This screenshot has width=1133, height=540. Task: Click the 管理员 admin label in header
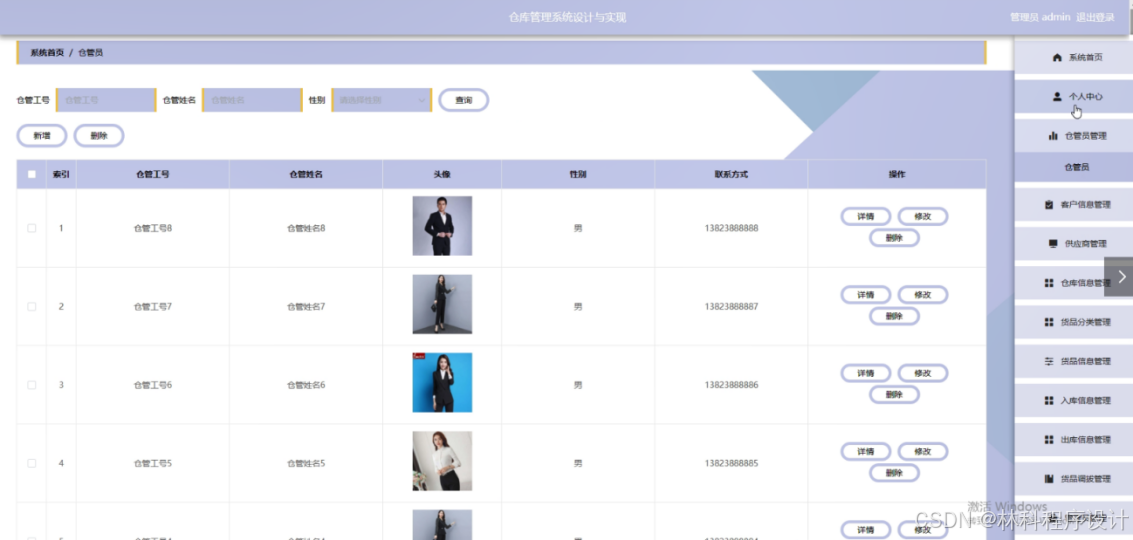1040,17
